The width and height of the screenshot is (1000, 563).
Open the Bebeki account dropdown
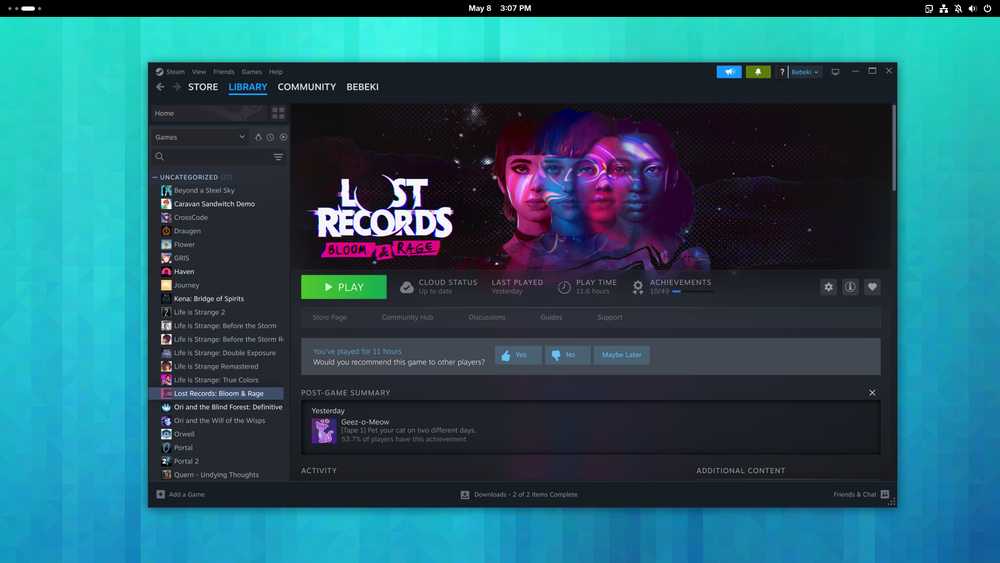pyautogui.click(x=805, y=72)
